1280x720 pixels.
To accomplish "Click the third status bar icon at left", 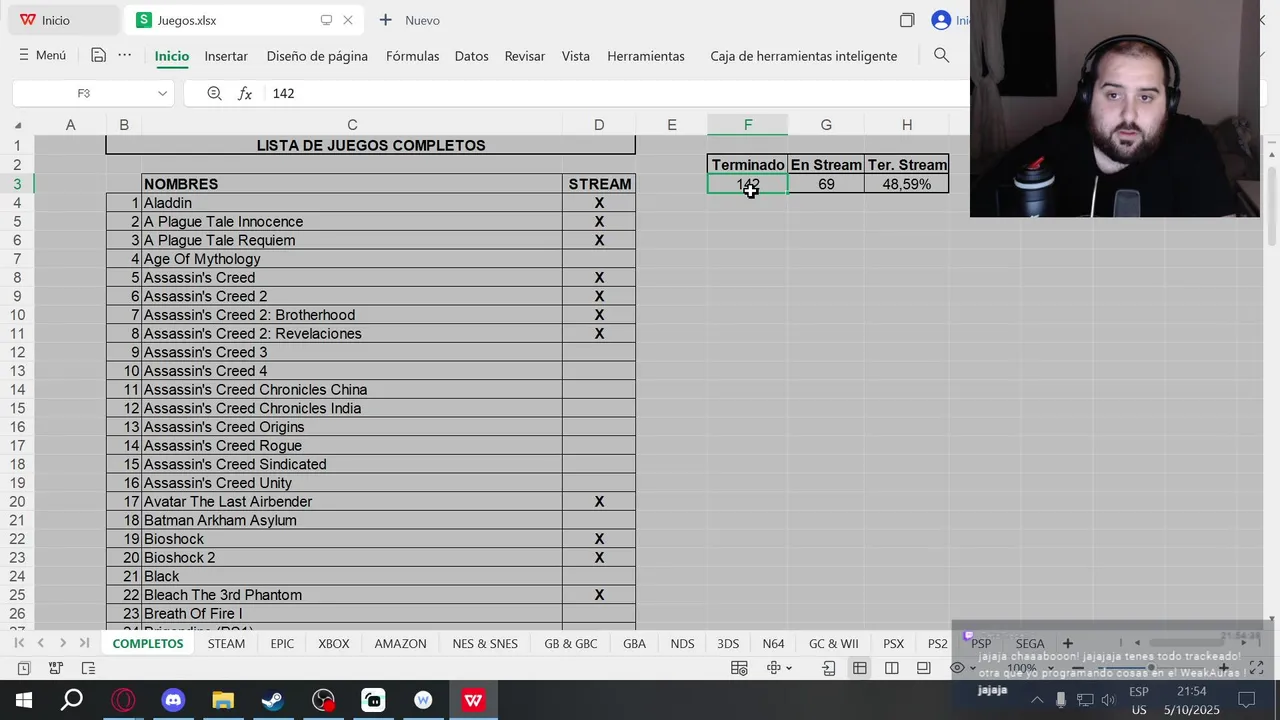I will pyautogui.click(x=88, y=668).
